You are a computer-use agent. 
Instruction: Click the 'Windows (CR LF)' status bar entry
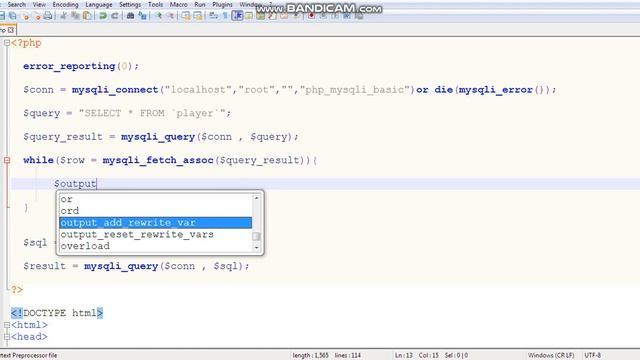click(x=551, y=356)
